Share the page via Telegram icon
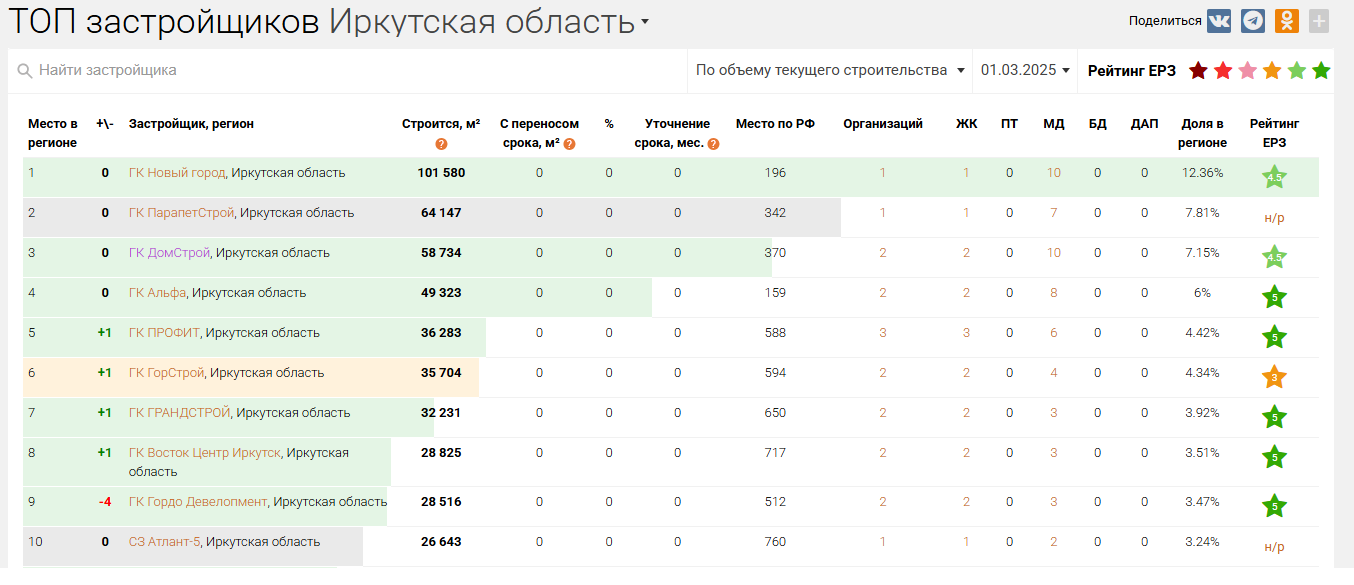1354x585 pixels. tap(1253, 21)
